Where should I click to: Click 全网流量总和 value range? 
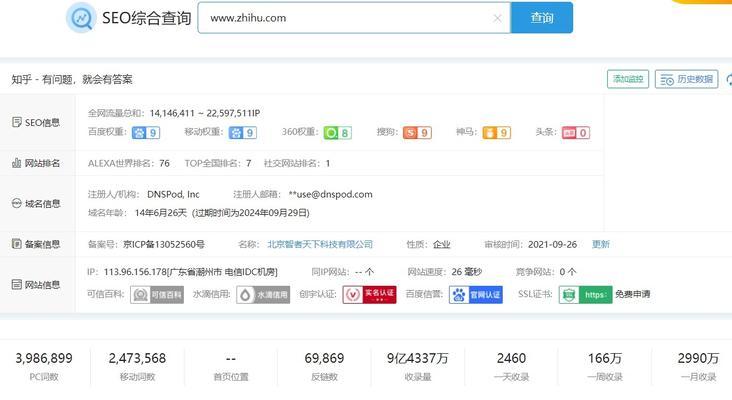(205, 113)
